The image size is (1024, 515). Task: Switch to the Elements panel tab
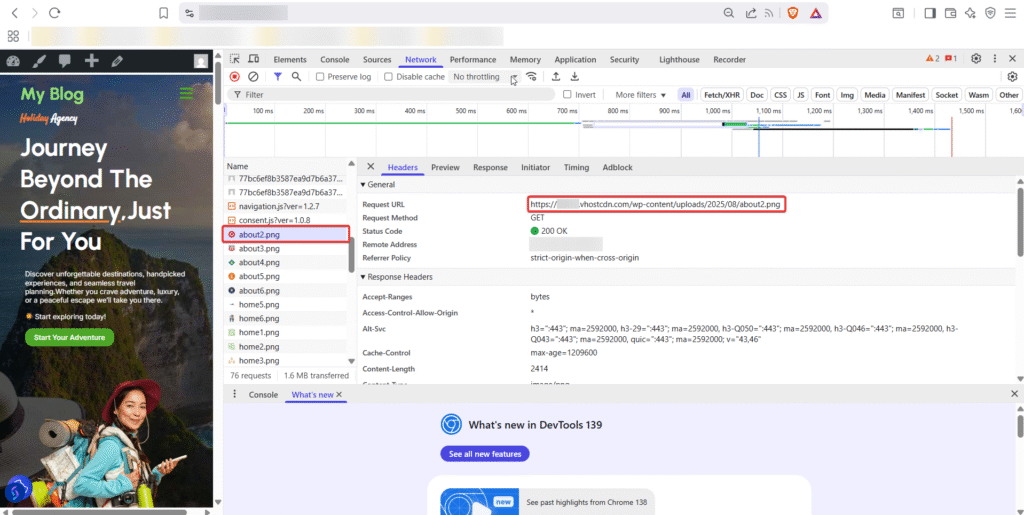coord(290,59)
